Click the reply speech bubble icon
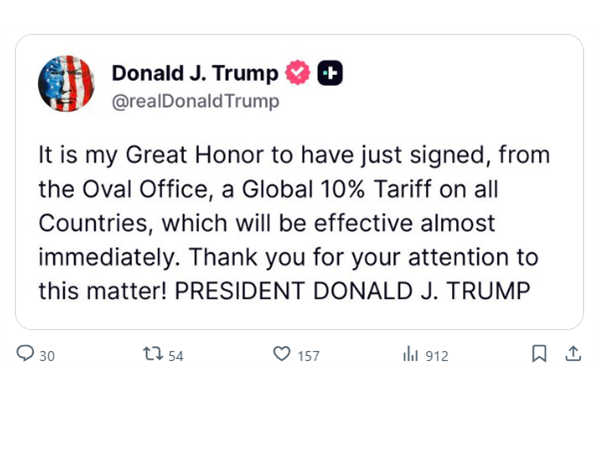 coord(26,354)
